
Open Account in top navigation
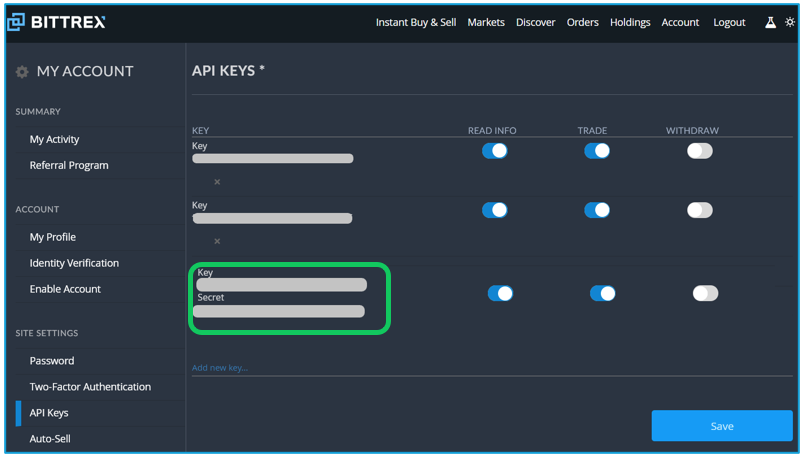(680, 23)
